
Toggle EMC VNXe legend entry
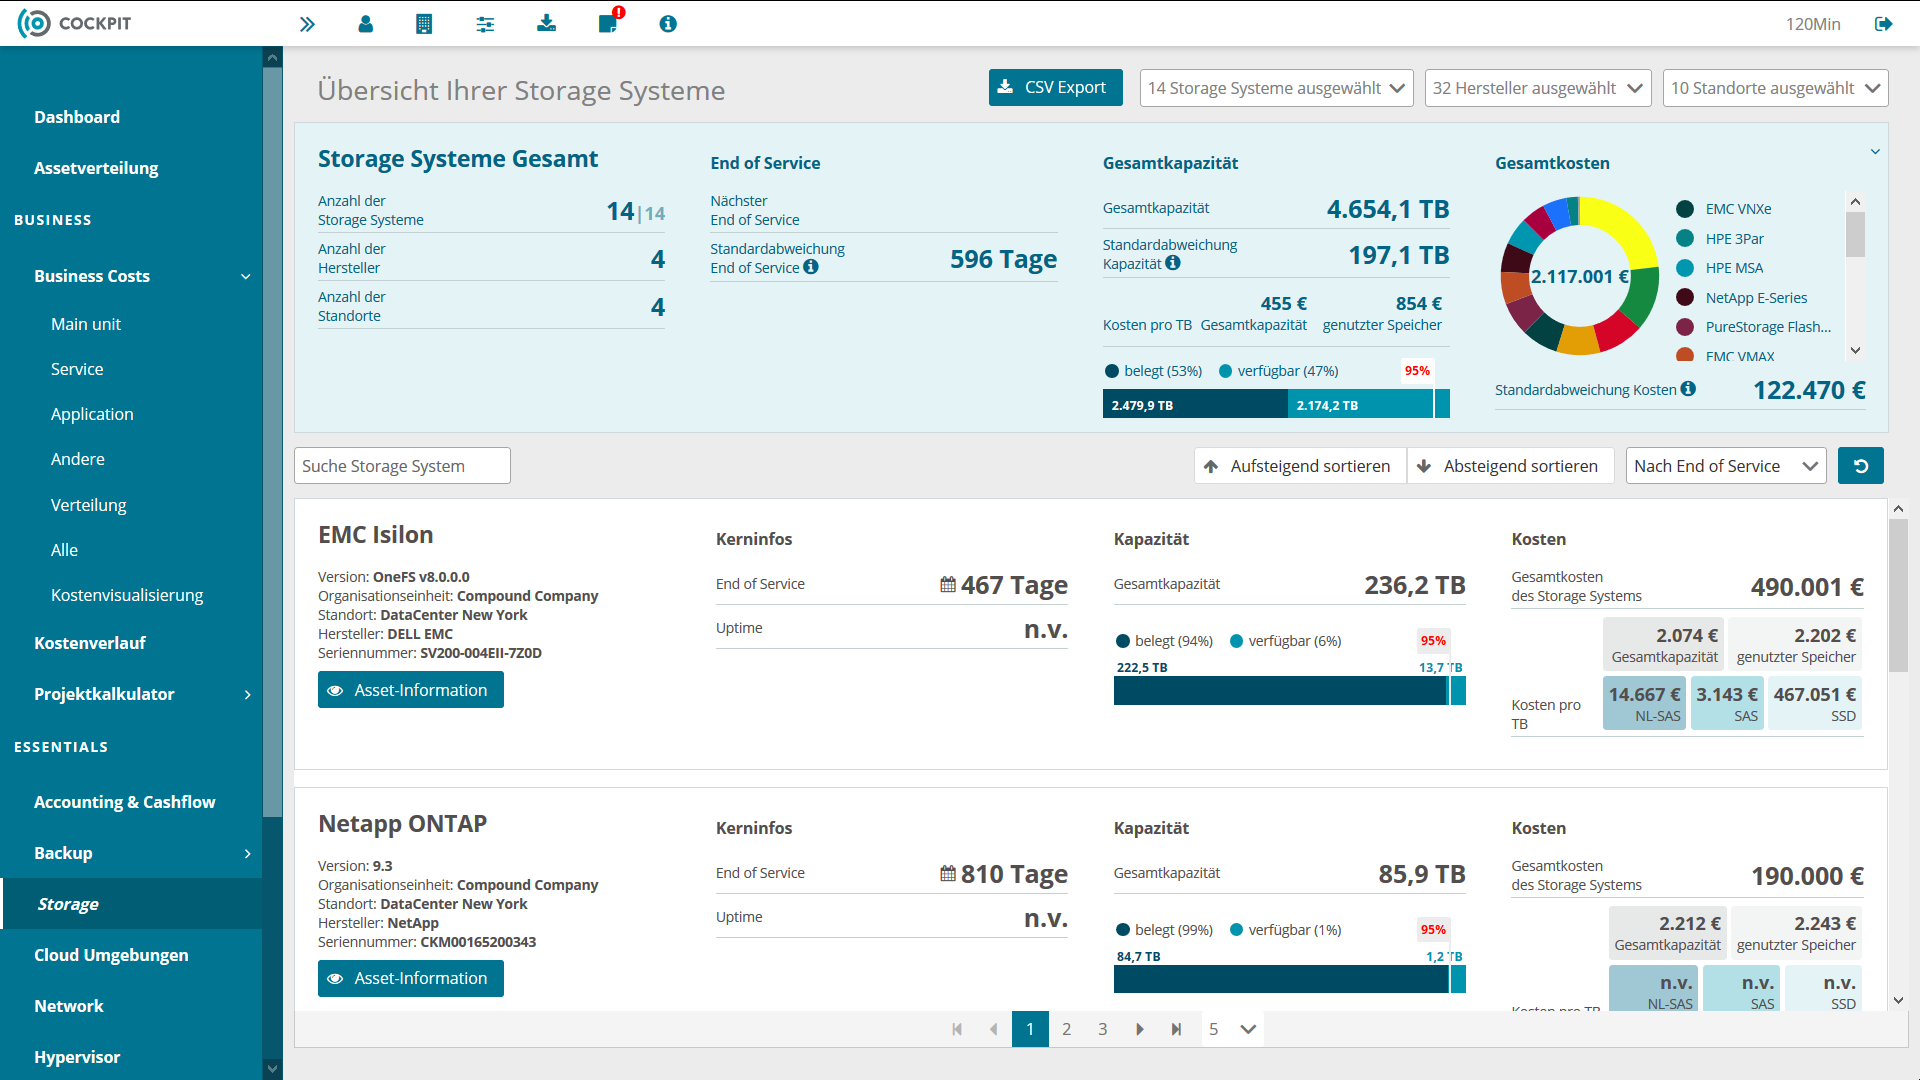tap(1724, 209)
